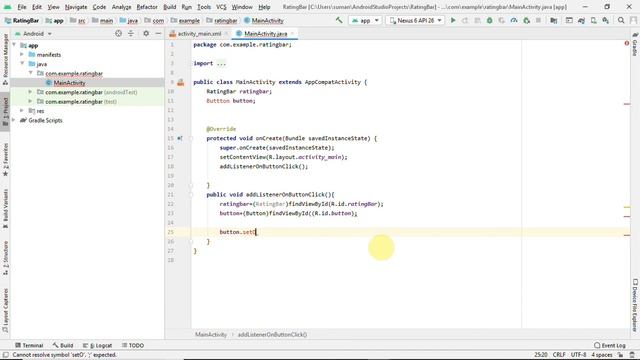
Task: Click the red error indicator at editor top-right
Action: pos(627,43)
